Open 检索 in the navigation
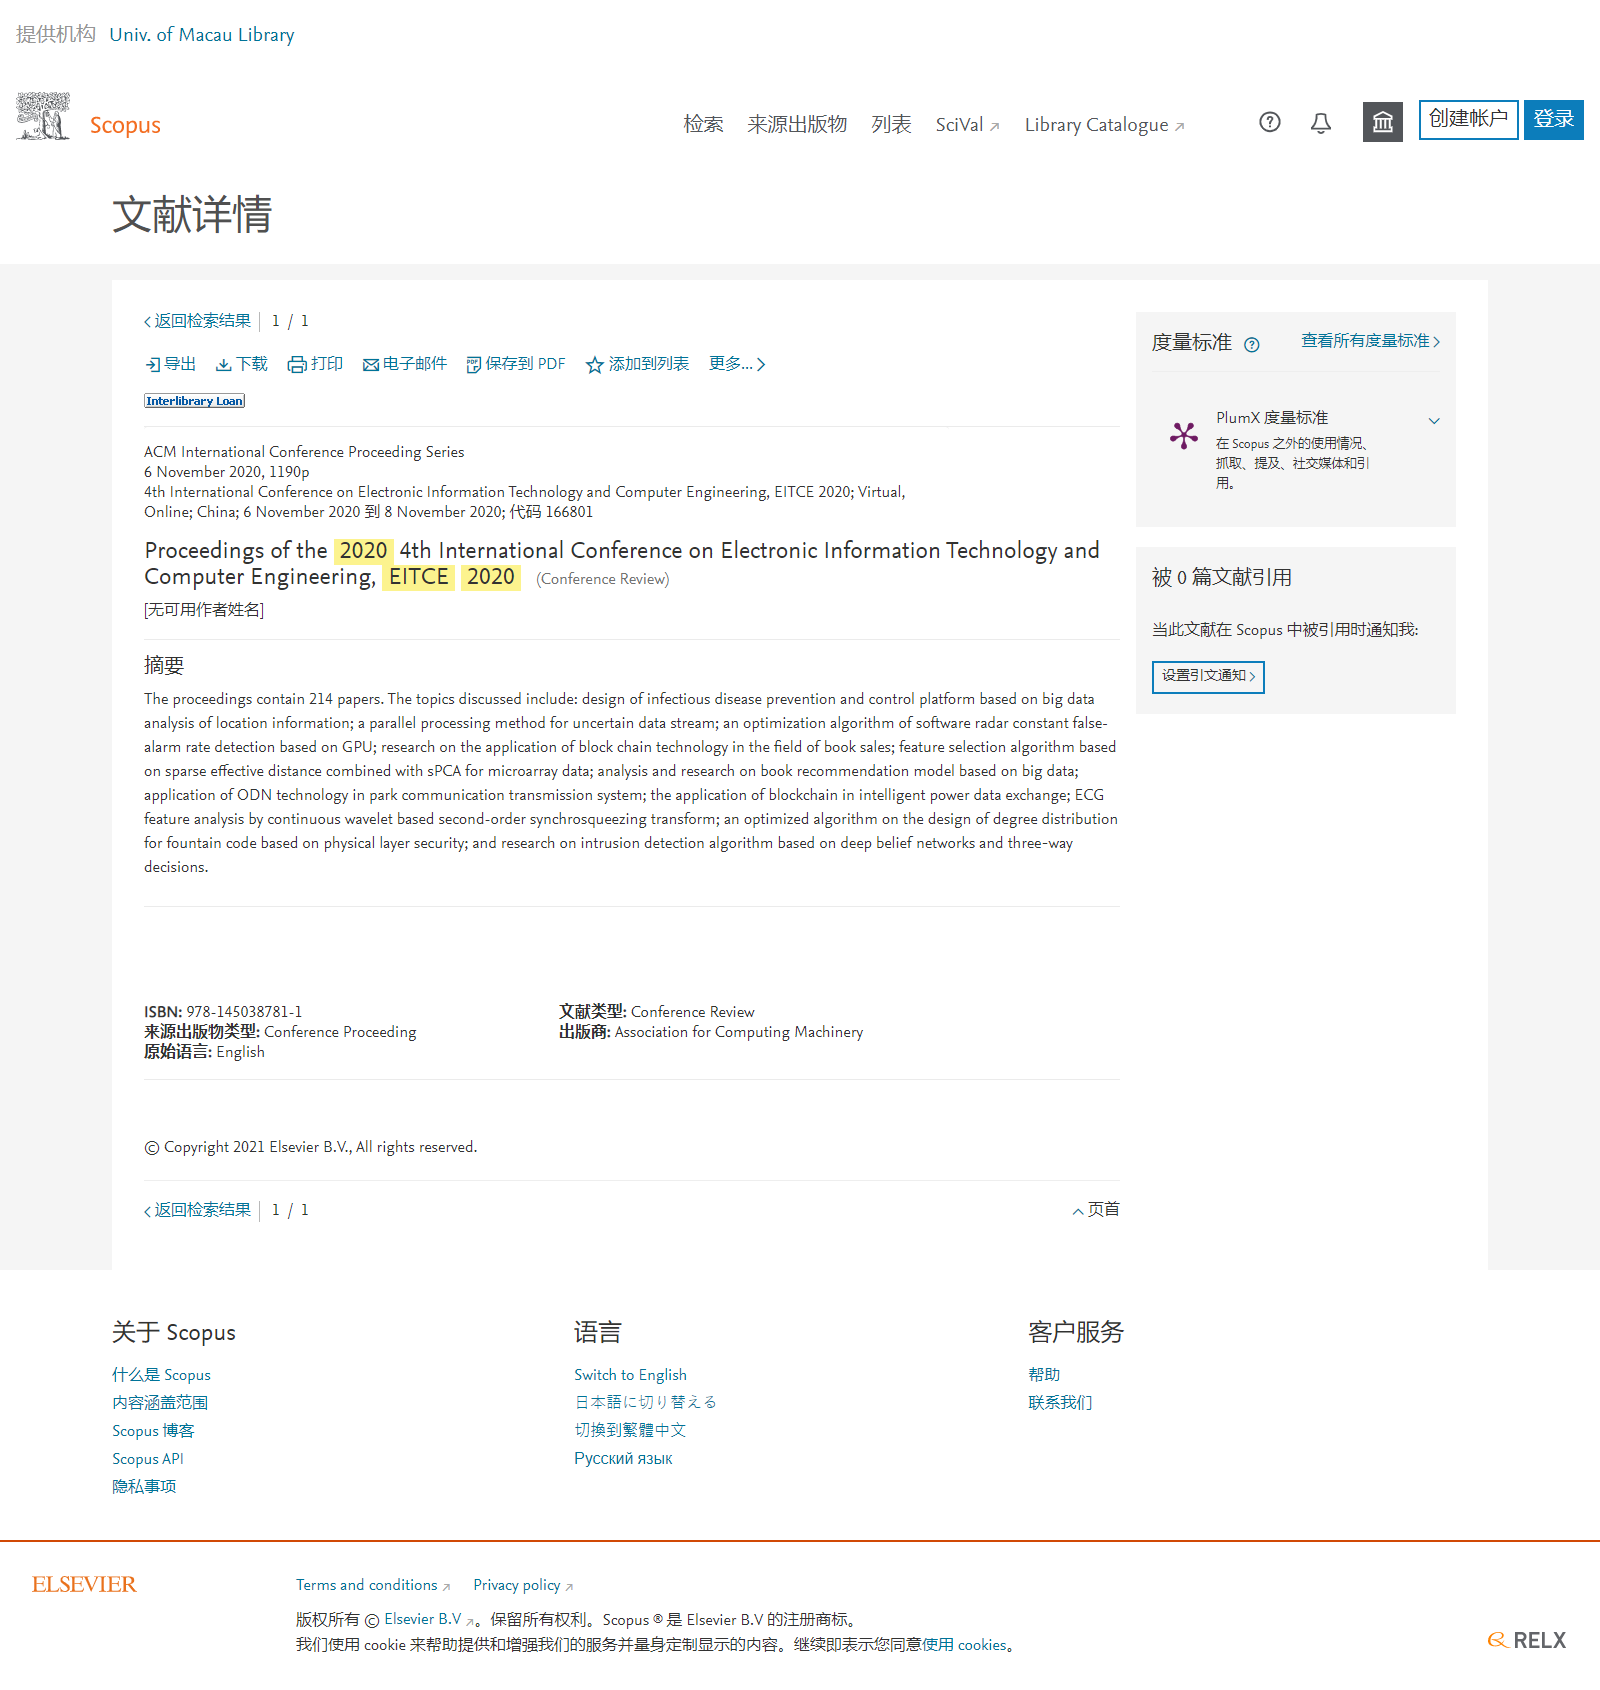 point(703,124)
